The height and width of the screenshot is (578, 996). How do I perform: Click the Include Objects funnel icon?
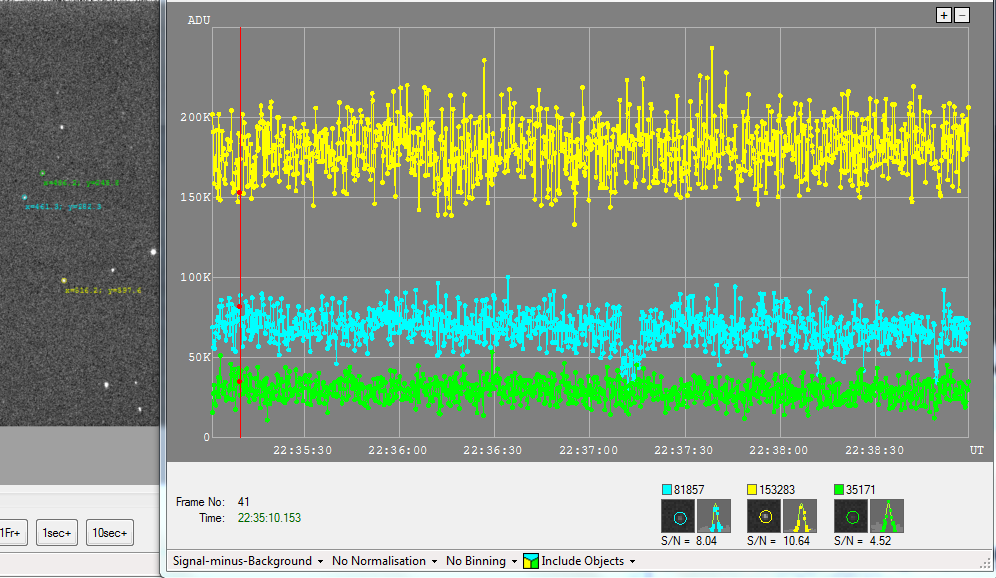531,561
